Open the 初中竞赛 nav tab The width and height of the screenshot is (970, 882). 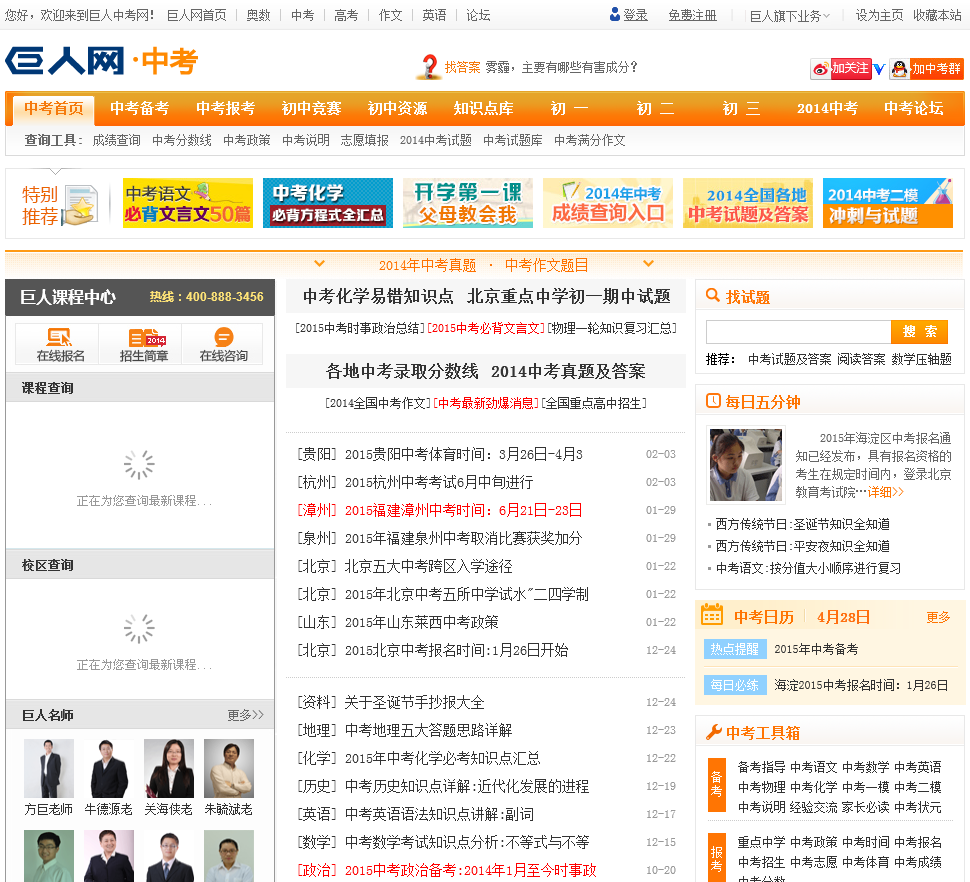[312, 109]
